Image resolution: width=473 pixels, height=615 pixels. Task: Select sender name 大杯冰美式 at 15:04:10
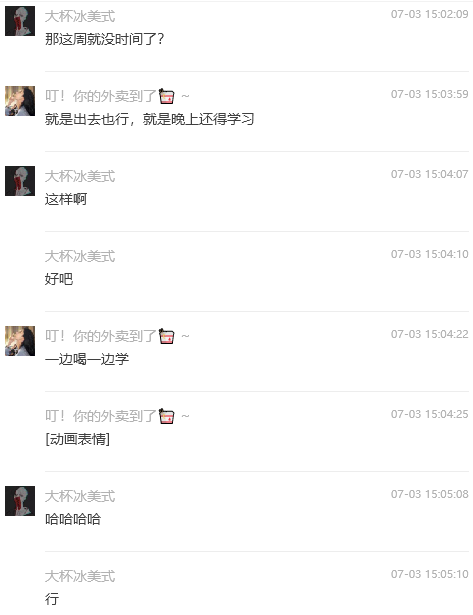[80, 257]
